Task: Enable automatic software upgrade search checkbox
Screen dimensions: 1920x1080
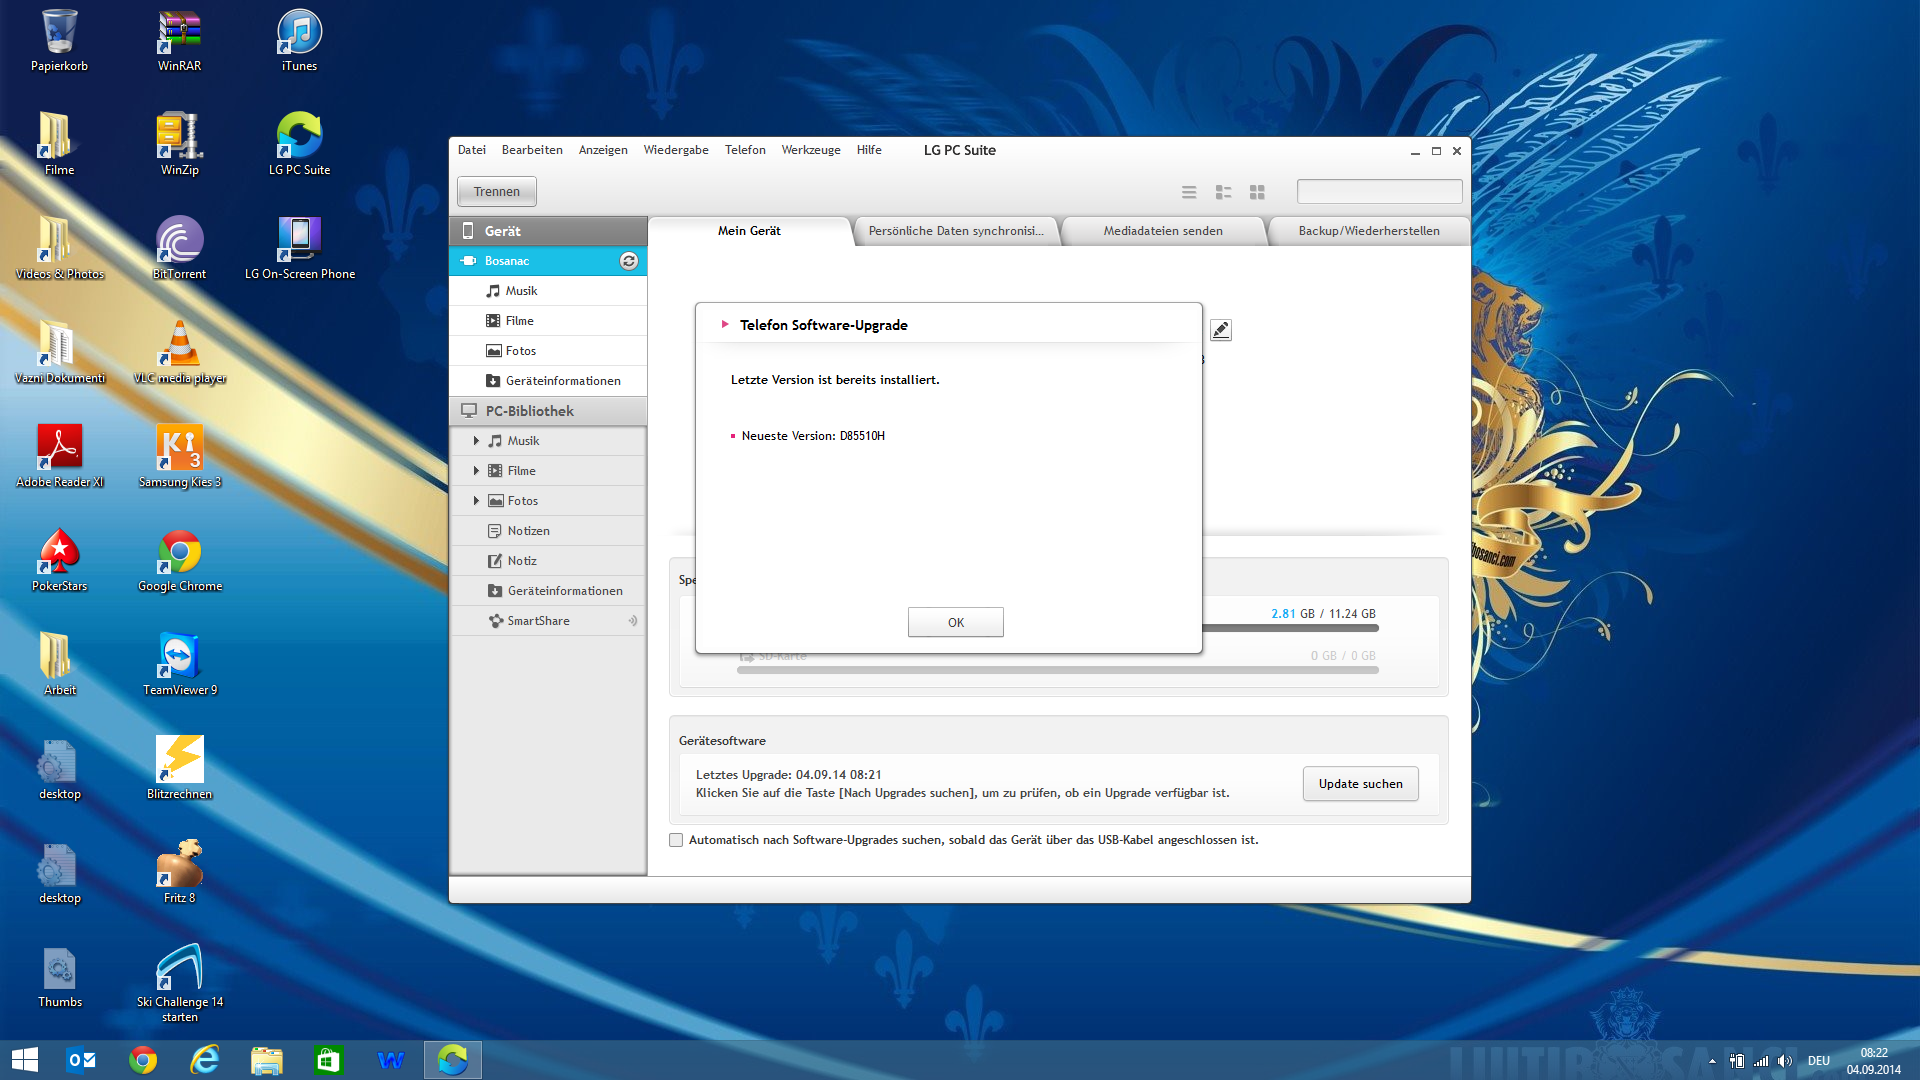Action: point(676,840)
